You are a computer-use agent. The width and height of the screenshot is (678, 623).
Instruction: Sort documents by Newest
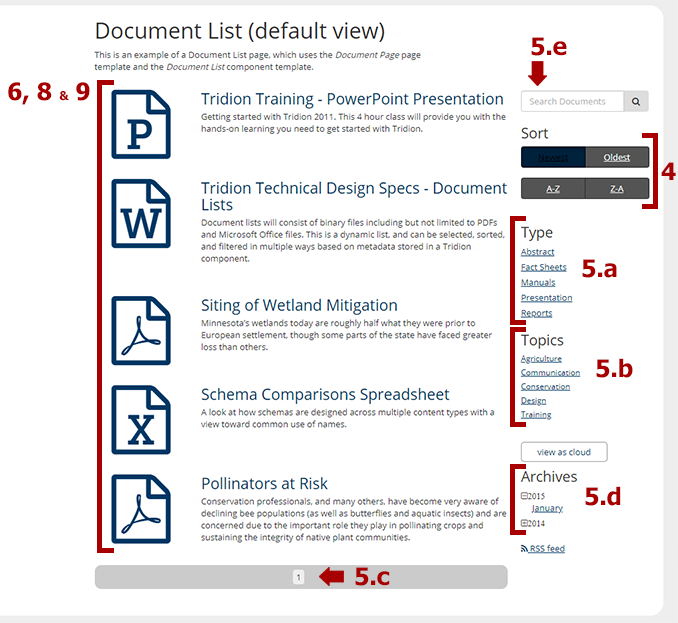[x=553, y=157]
